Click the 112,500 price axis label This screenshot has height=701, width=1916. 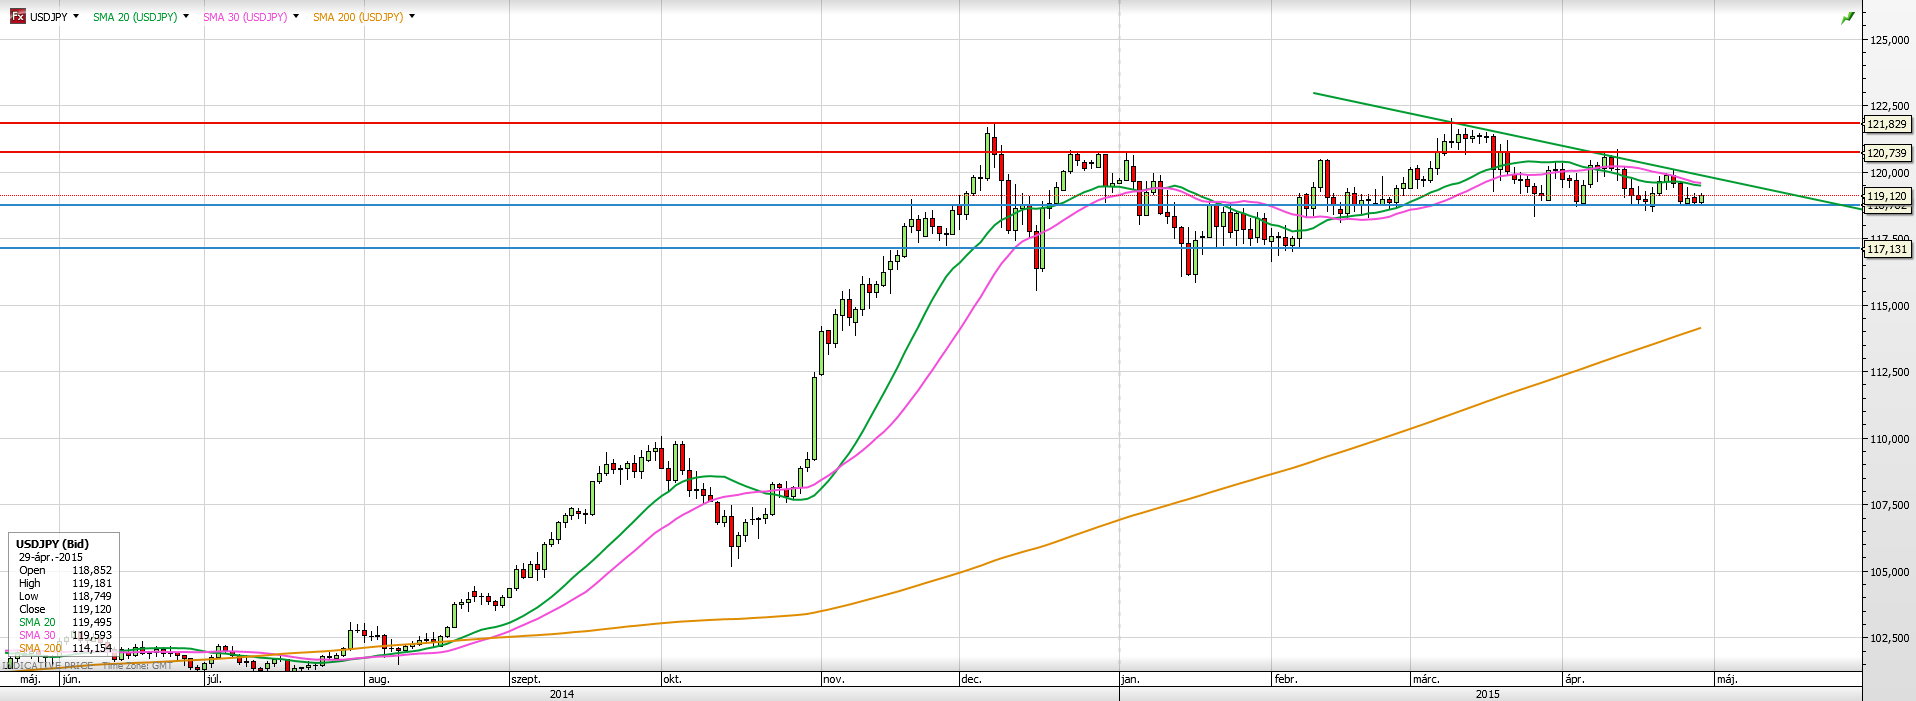(1889, 372)
